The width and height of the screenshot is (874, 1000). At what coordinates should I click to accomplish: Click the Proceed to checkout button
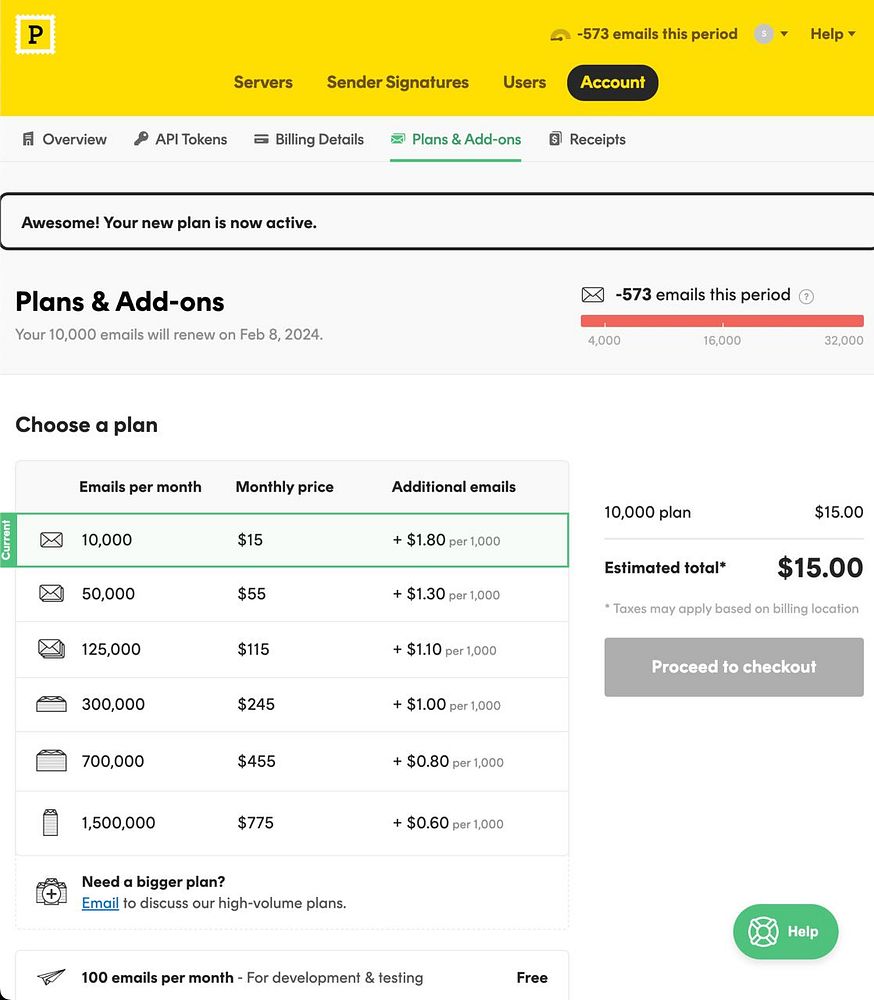[x=733, y=667]
